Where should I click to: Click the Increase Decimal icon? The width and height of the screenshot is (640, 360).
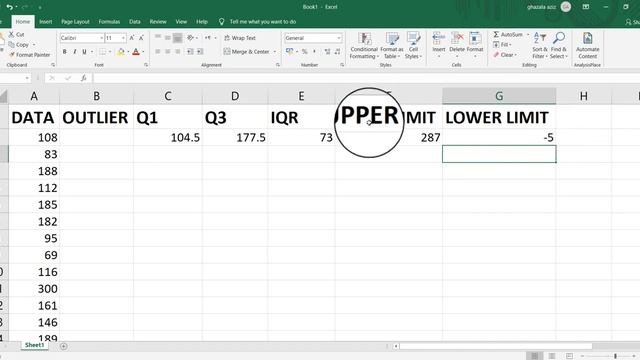327,52
